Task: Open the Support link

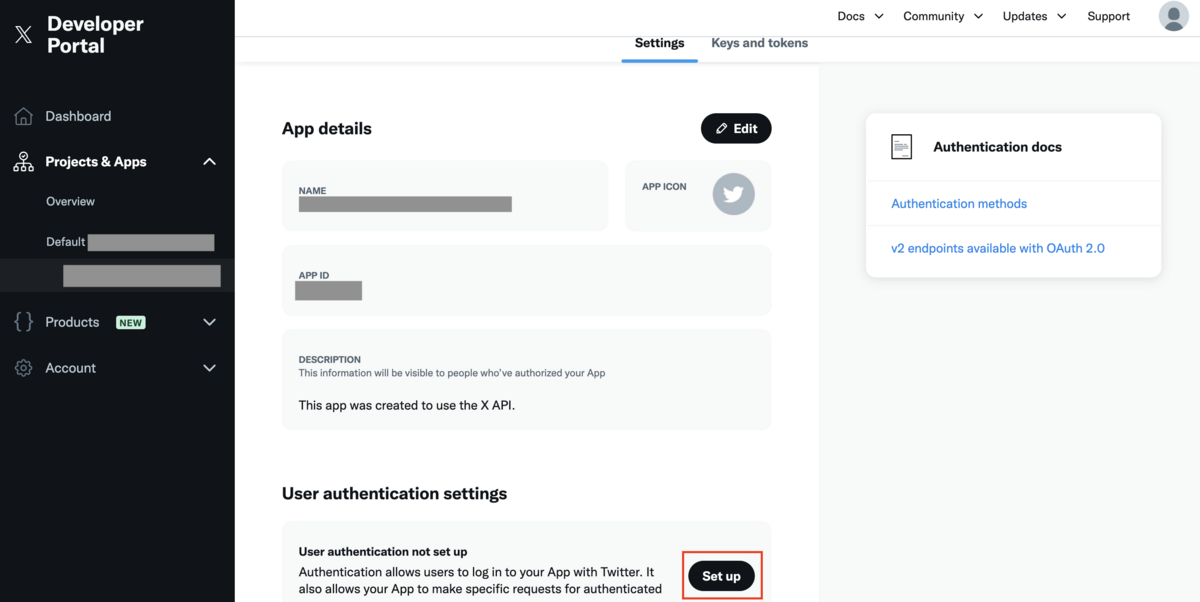Action: click(1108, 16)
